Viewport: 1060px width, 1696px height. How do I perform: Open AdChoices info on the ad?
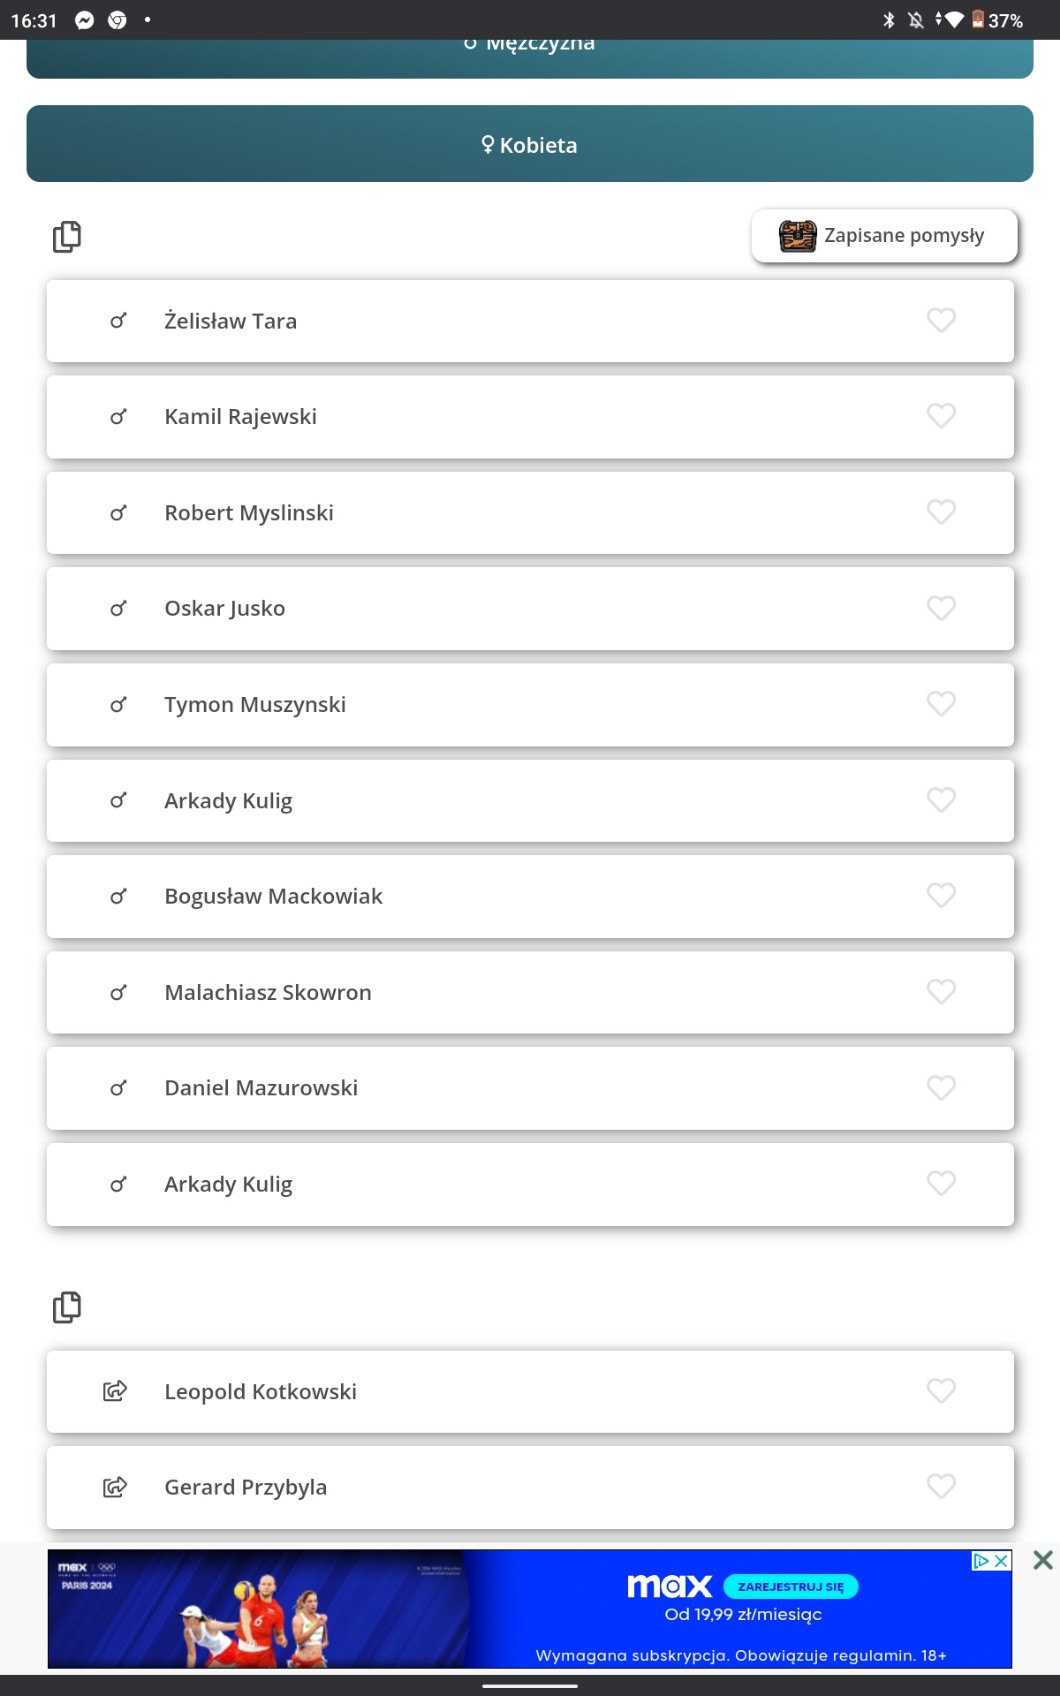[981, 1561]
